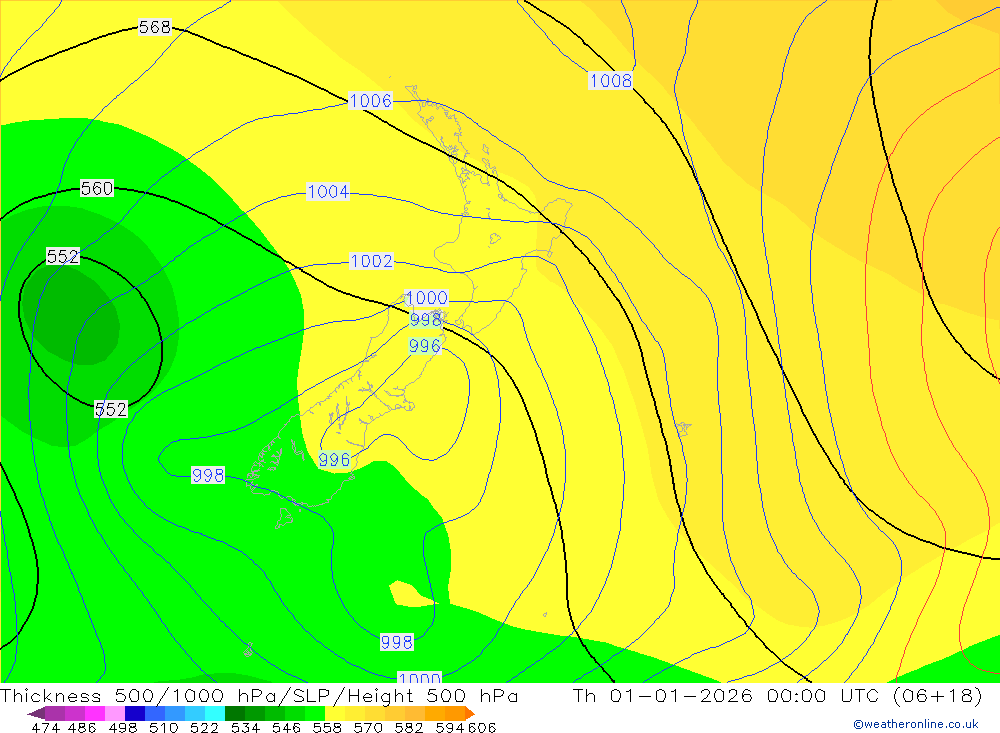The height and width of the screenshot is (733, 1000).
Task: Click the legend value 534
Action: click(x=246, y=727)
